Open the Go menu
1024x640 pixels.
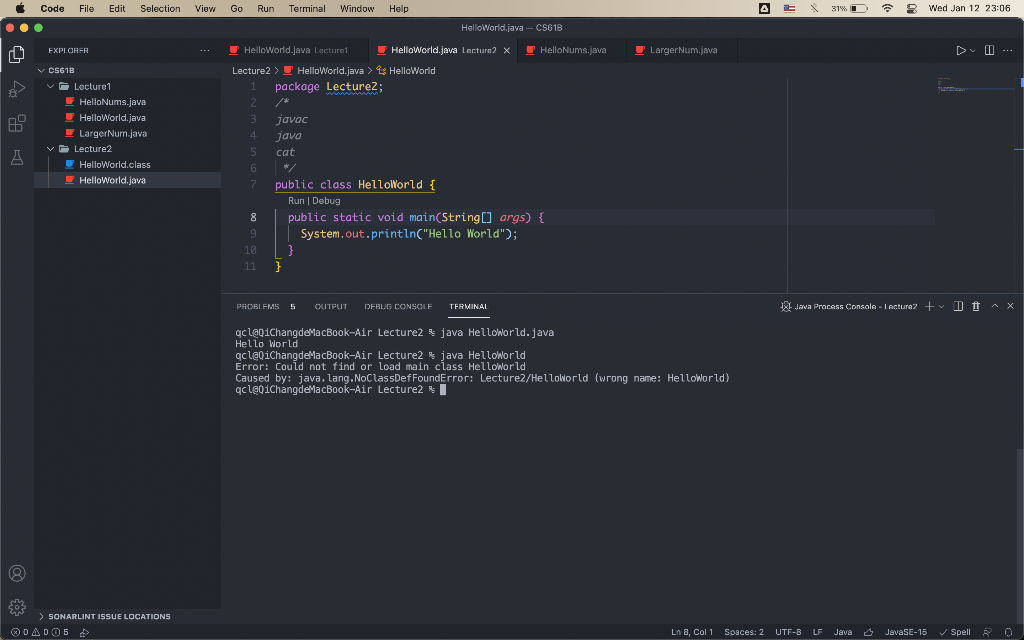[x=236, y=8]
